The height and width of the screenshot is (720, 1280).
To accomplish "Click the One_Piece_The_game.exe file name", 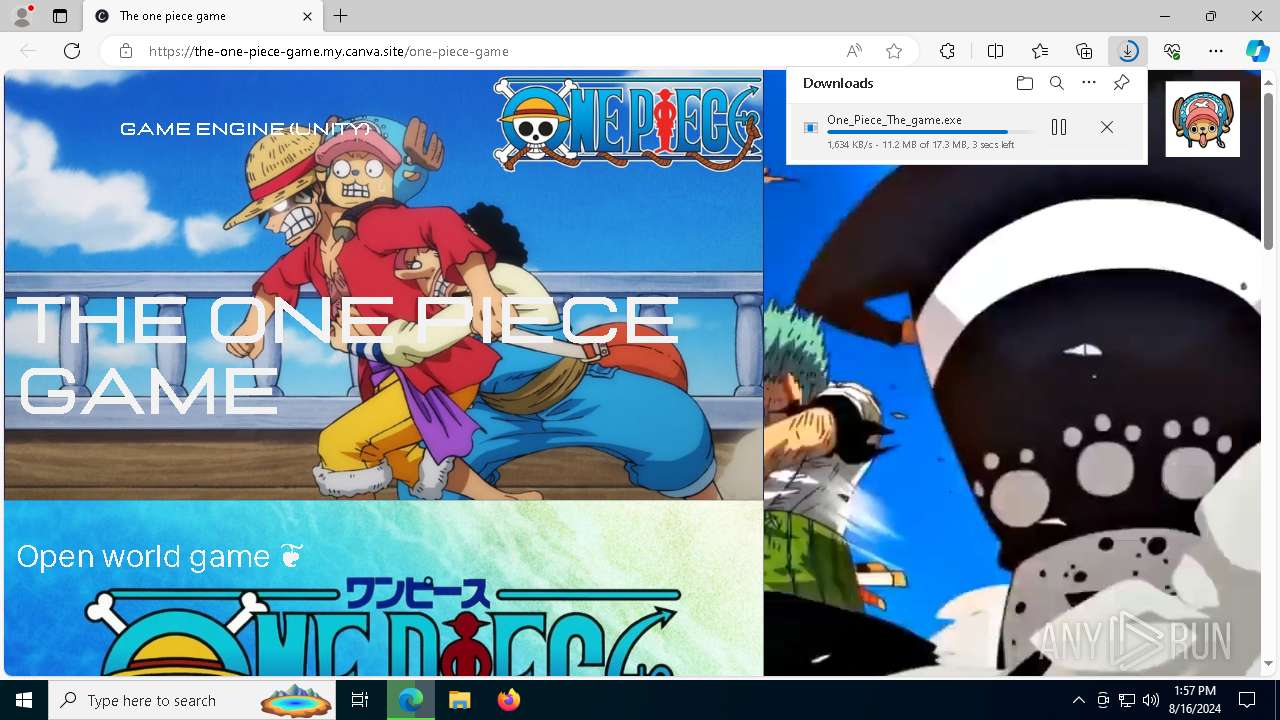I will click(x=894, y=120).
